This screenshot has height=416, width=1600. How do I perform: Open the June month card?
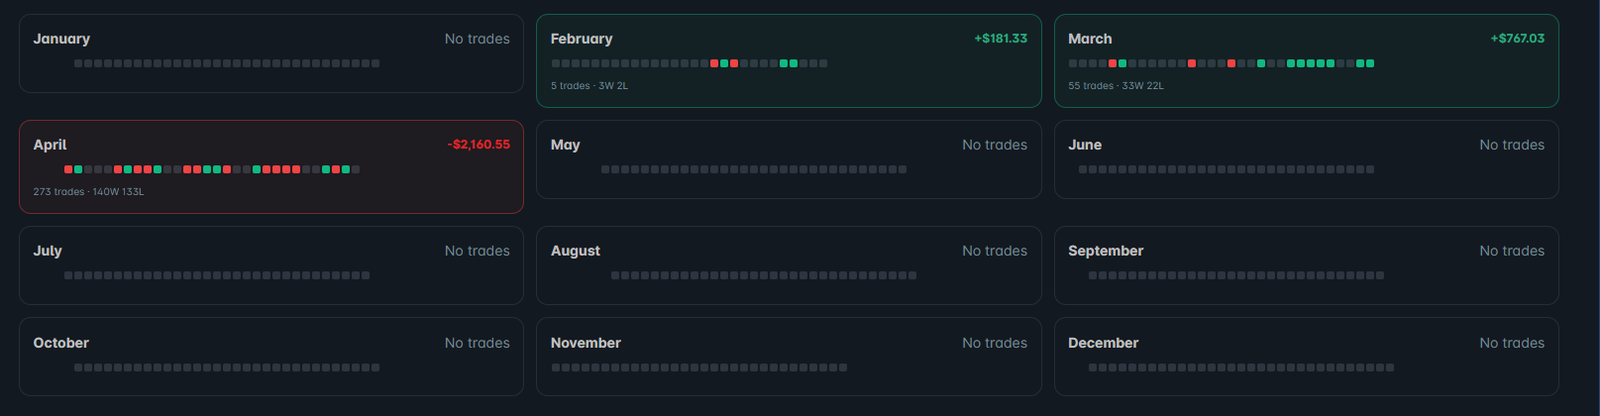[1306, 159]
